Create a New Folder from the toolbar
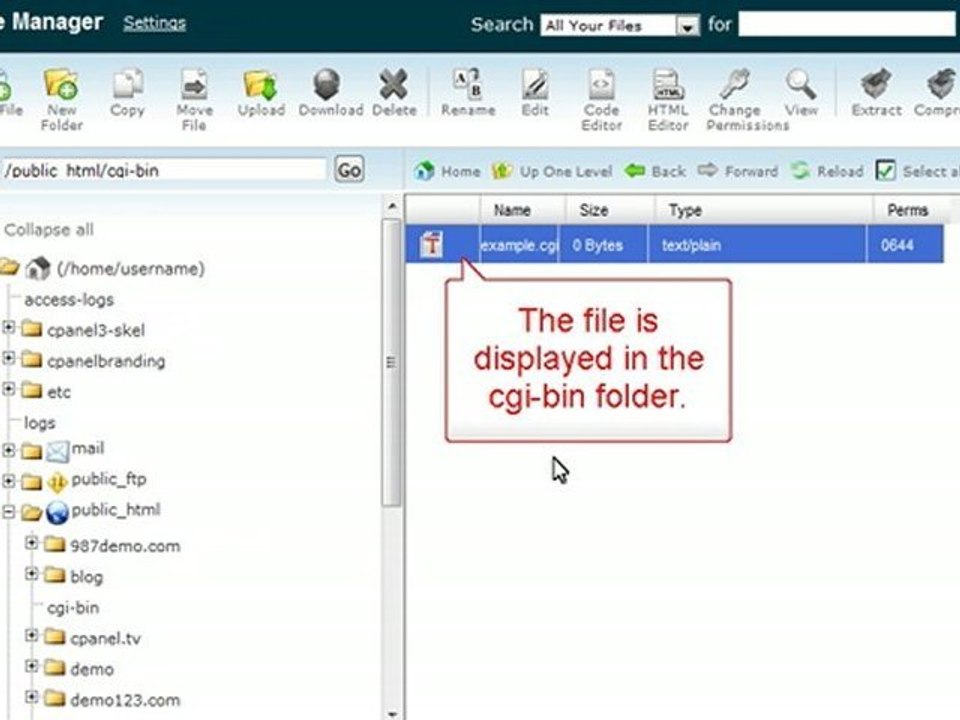 coord(61,99)
